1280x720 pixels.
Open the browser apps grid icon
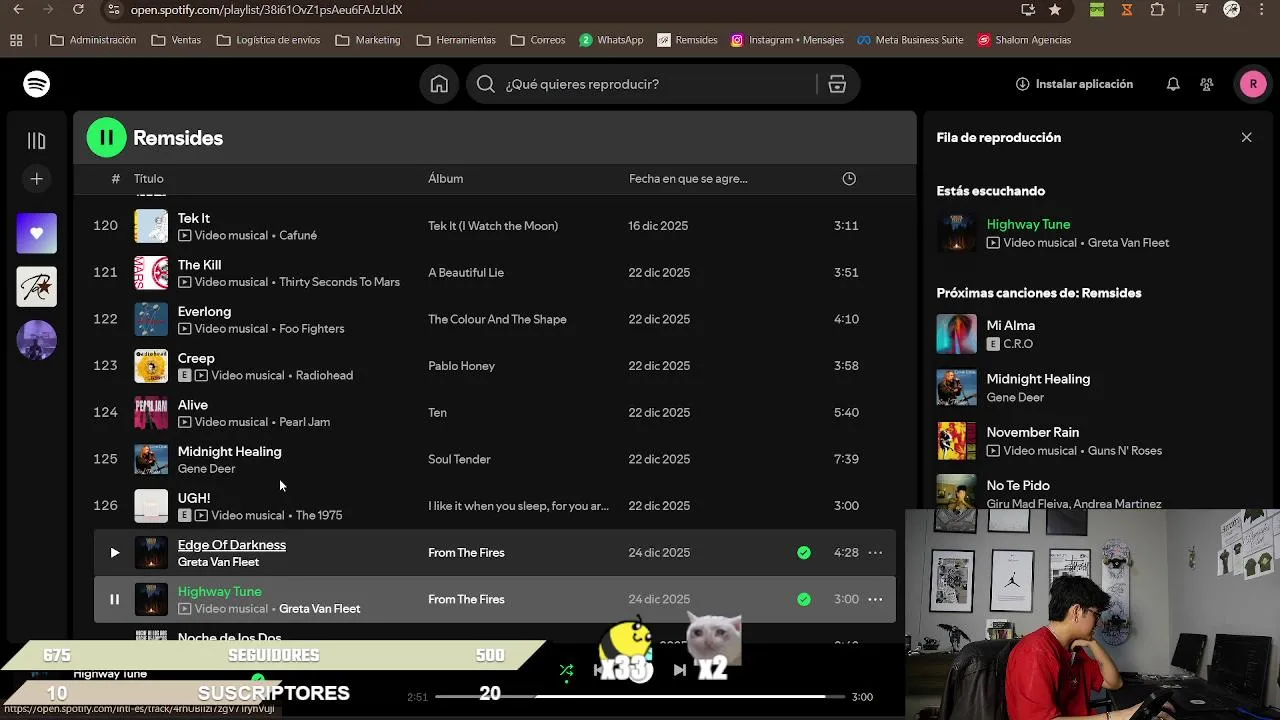tap(16, 40)
